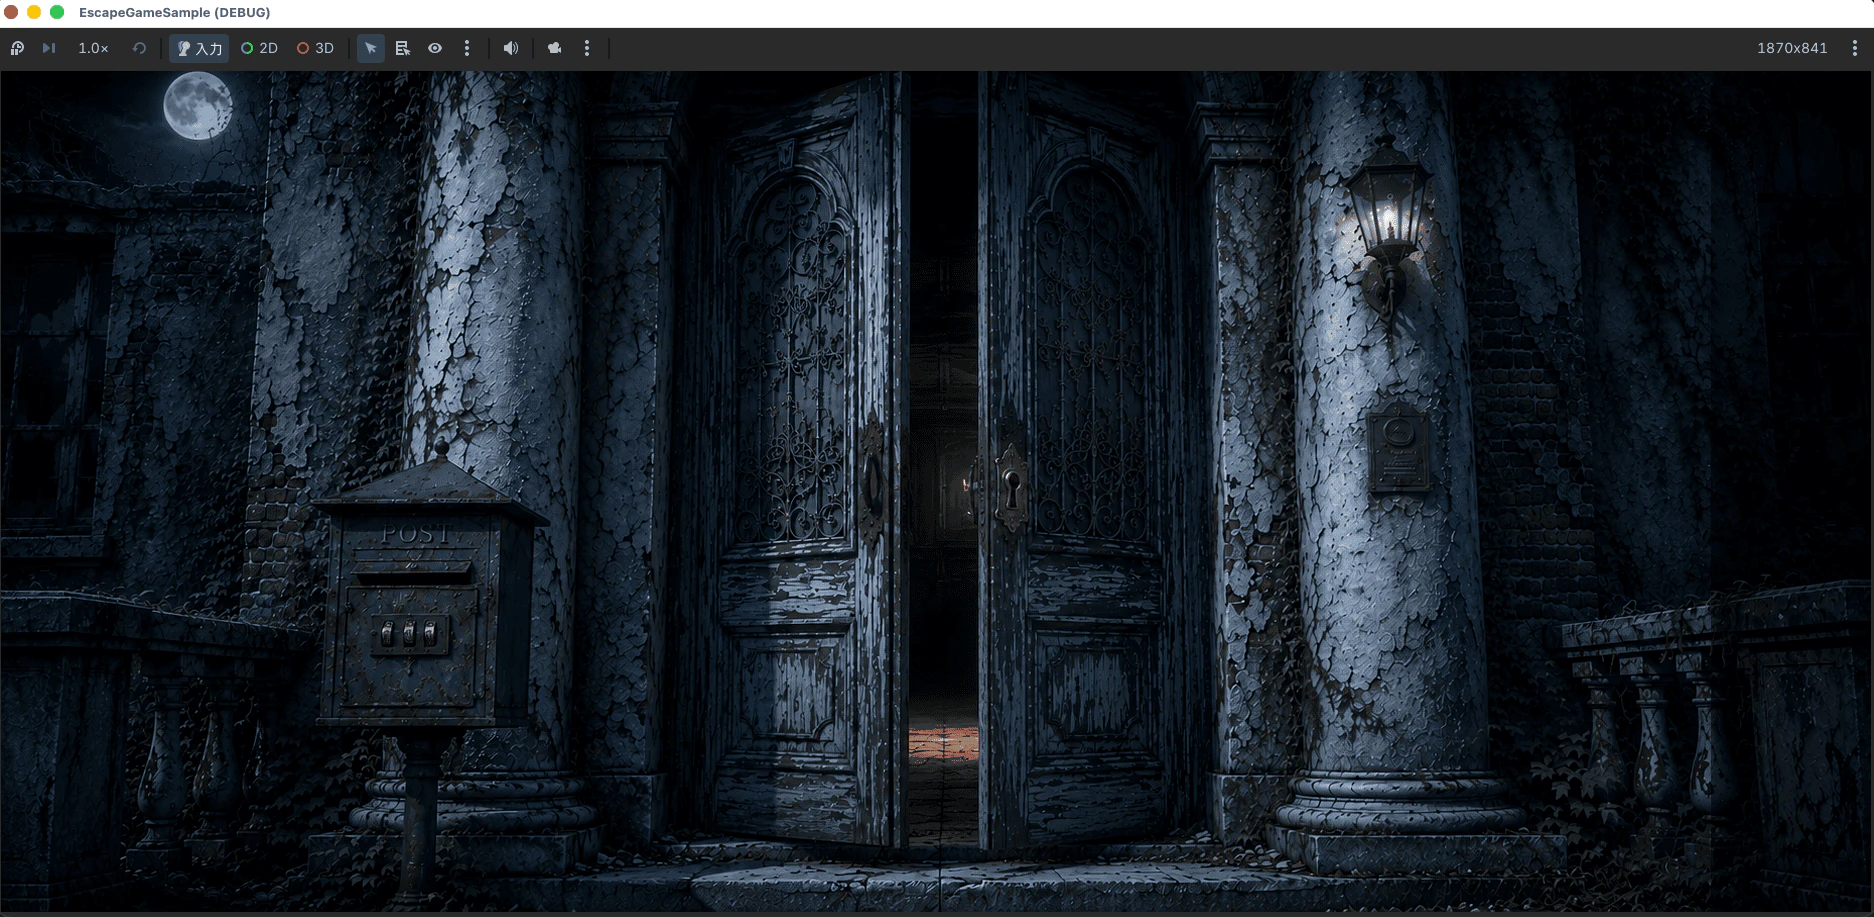
Task: Open selection options three-dot menu
Action: click(467, 48)
